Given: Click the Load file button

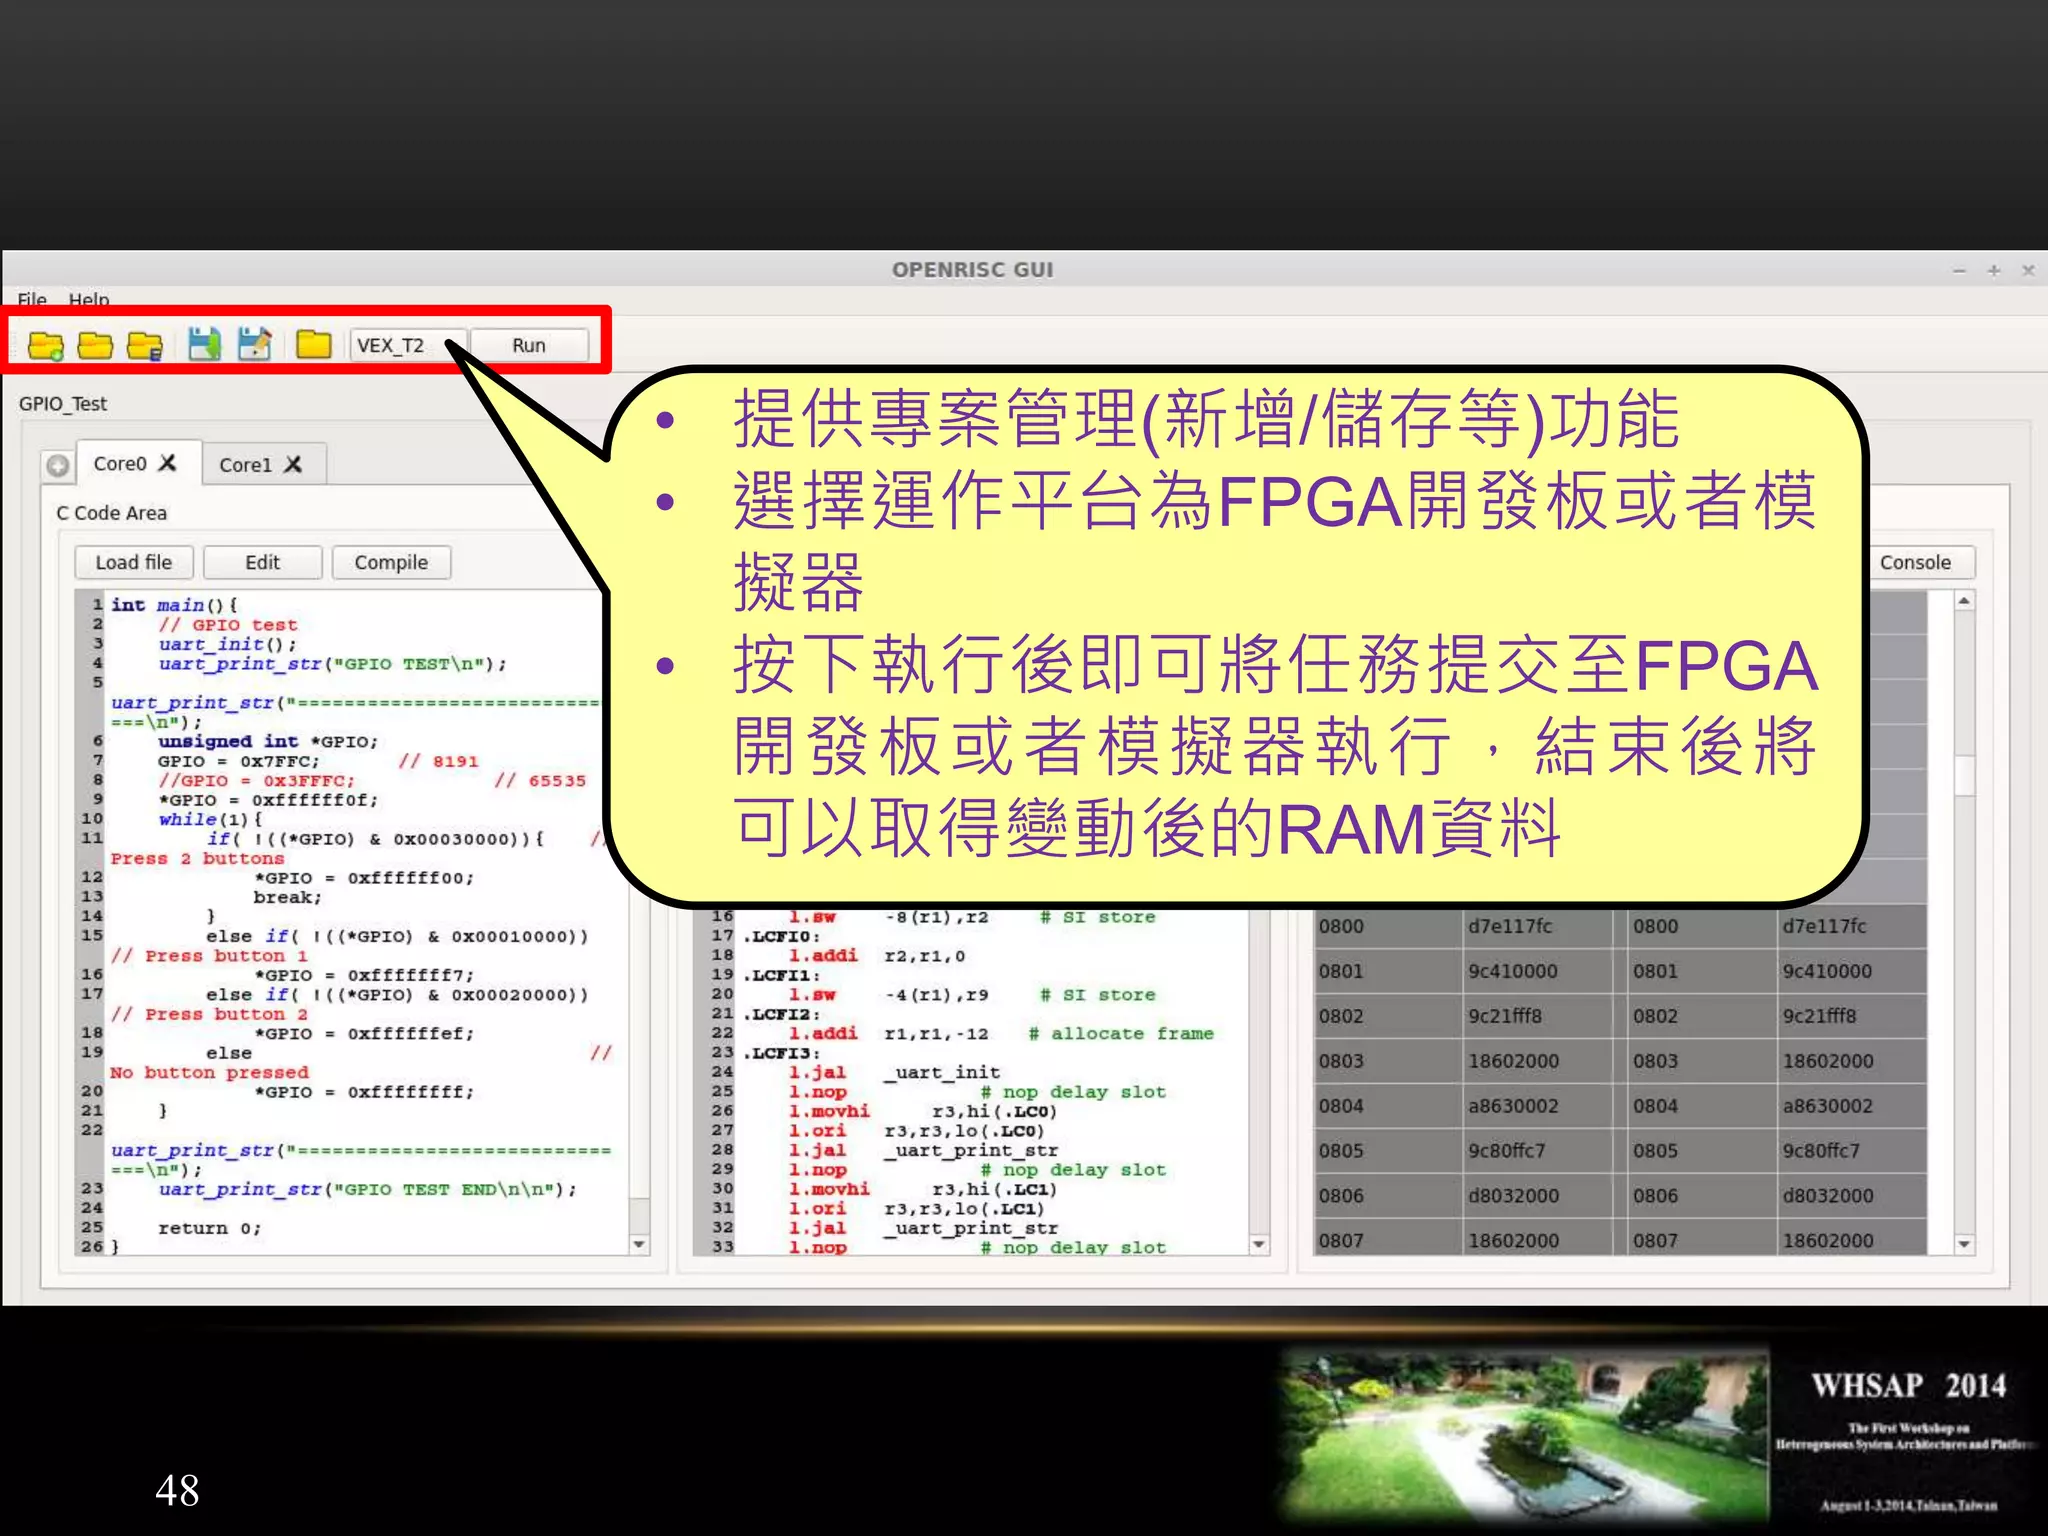Looking at the screenshot, I should (134, 562).
